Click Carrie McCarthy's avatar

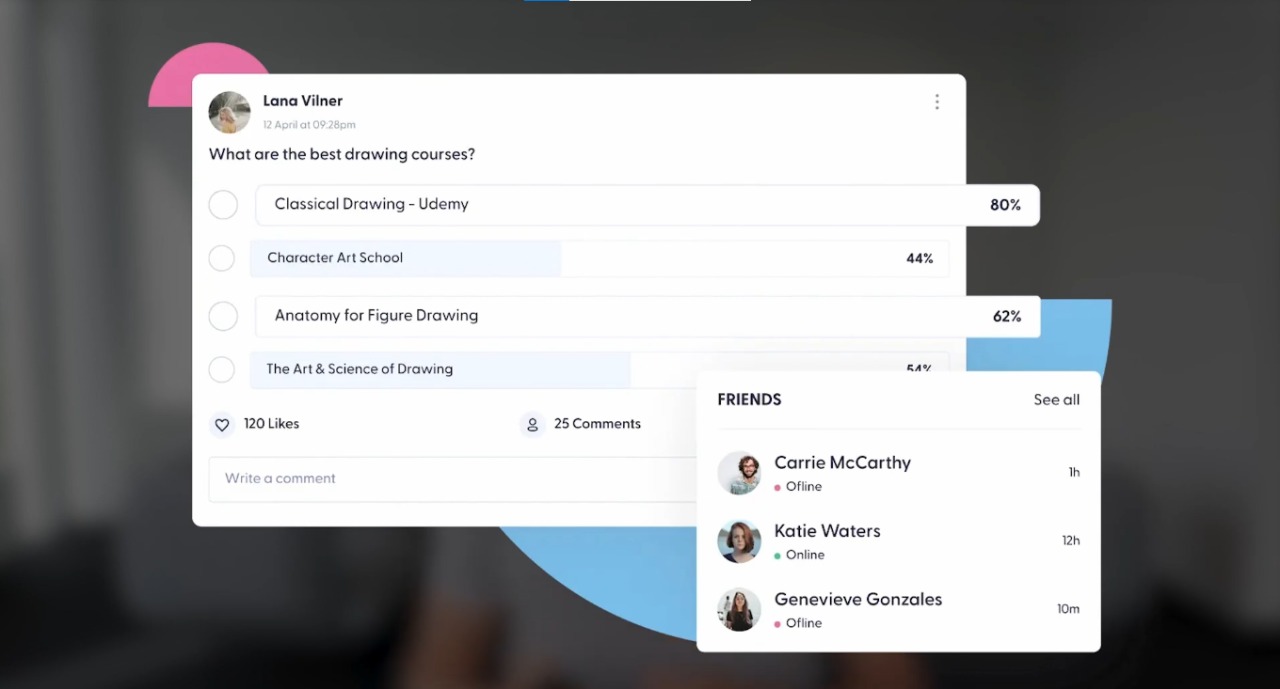click(x=739, y=473)
